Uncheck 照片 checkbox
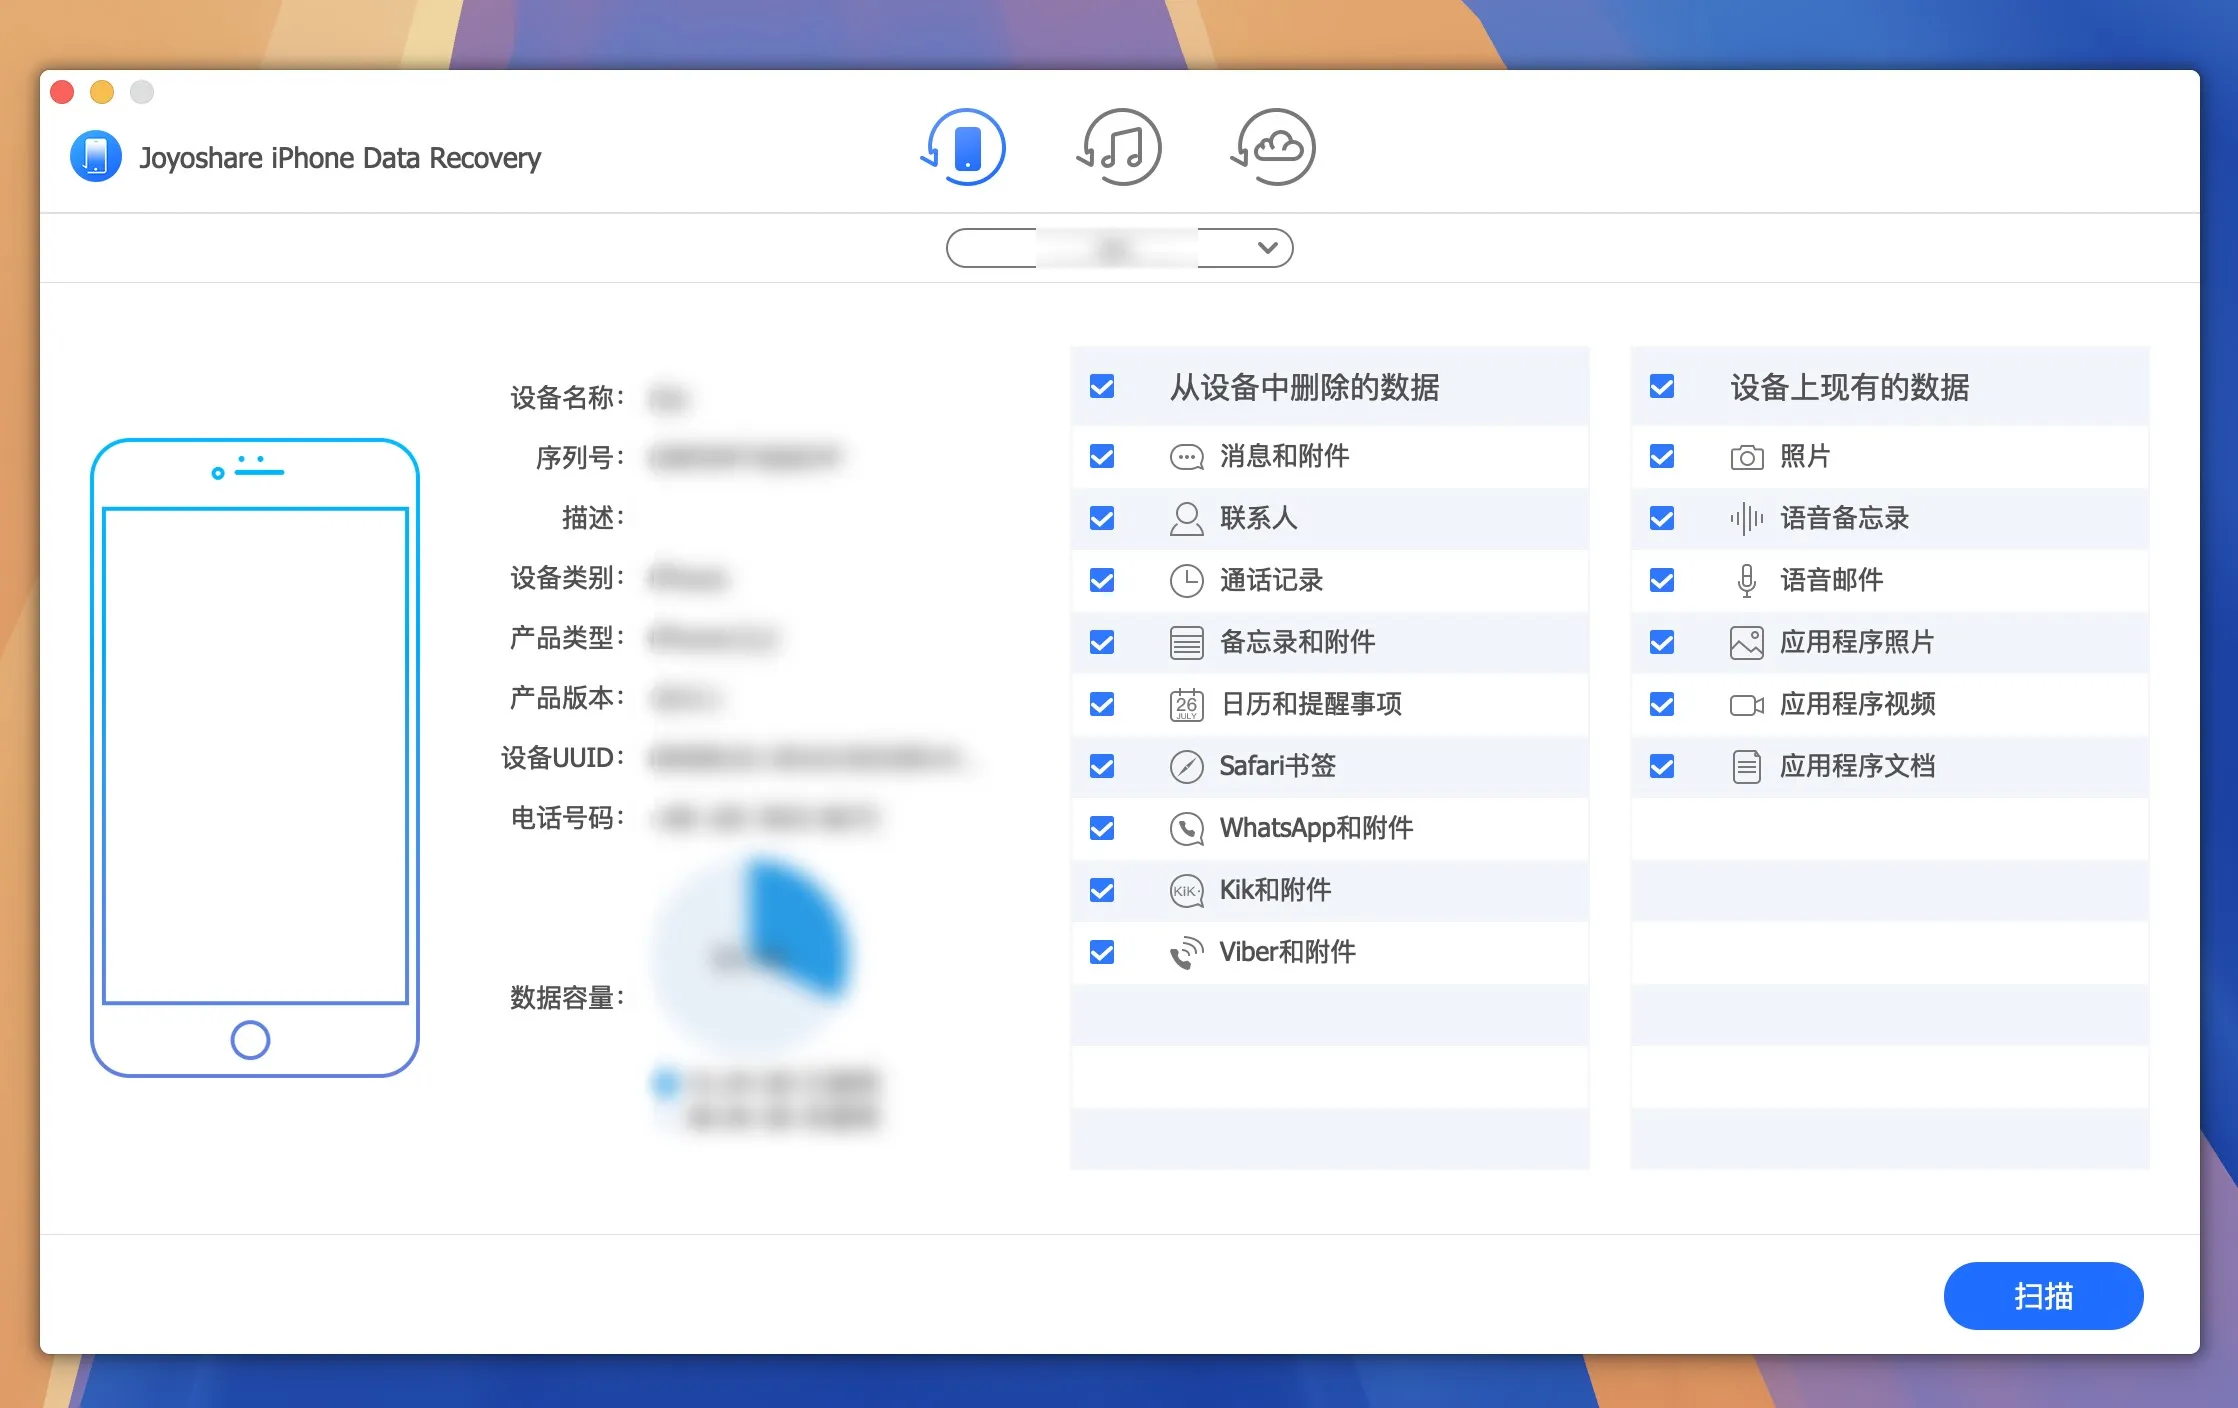 tap(1662, 456)
